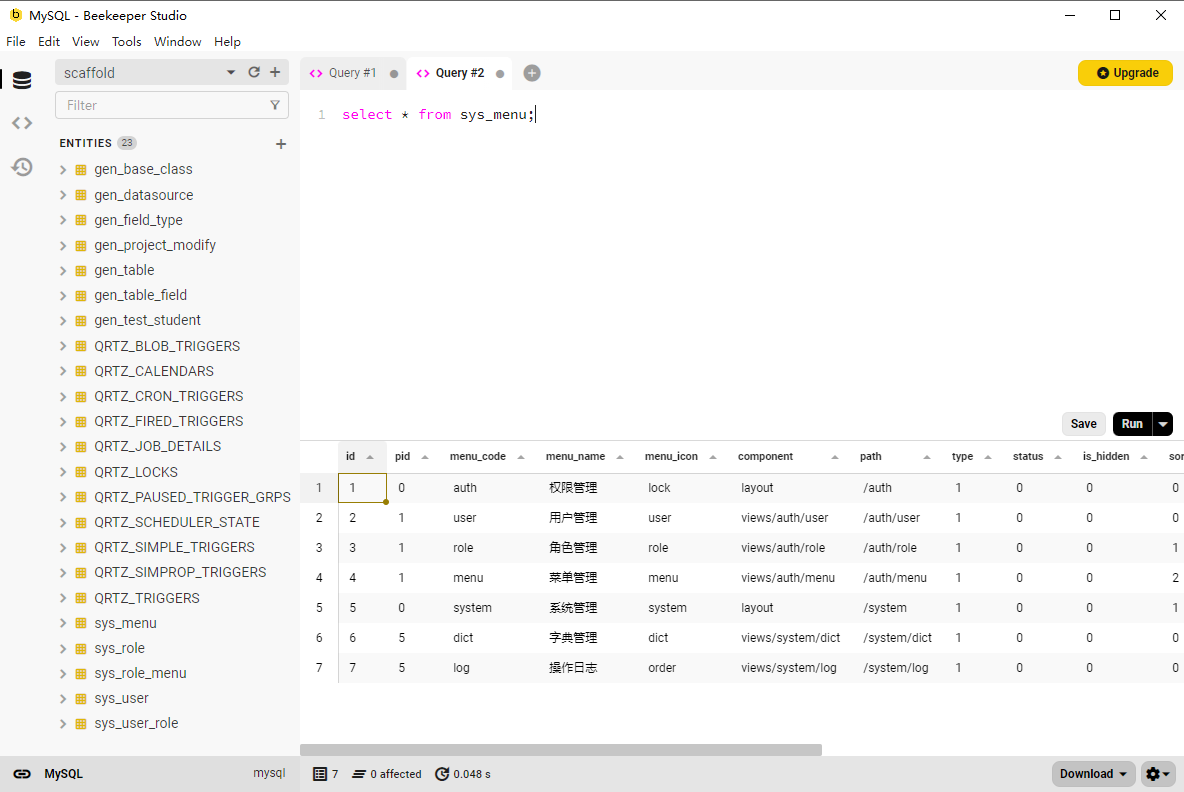
Task: Add a new query tab with plus
Action: tap(532, 73)
